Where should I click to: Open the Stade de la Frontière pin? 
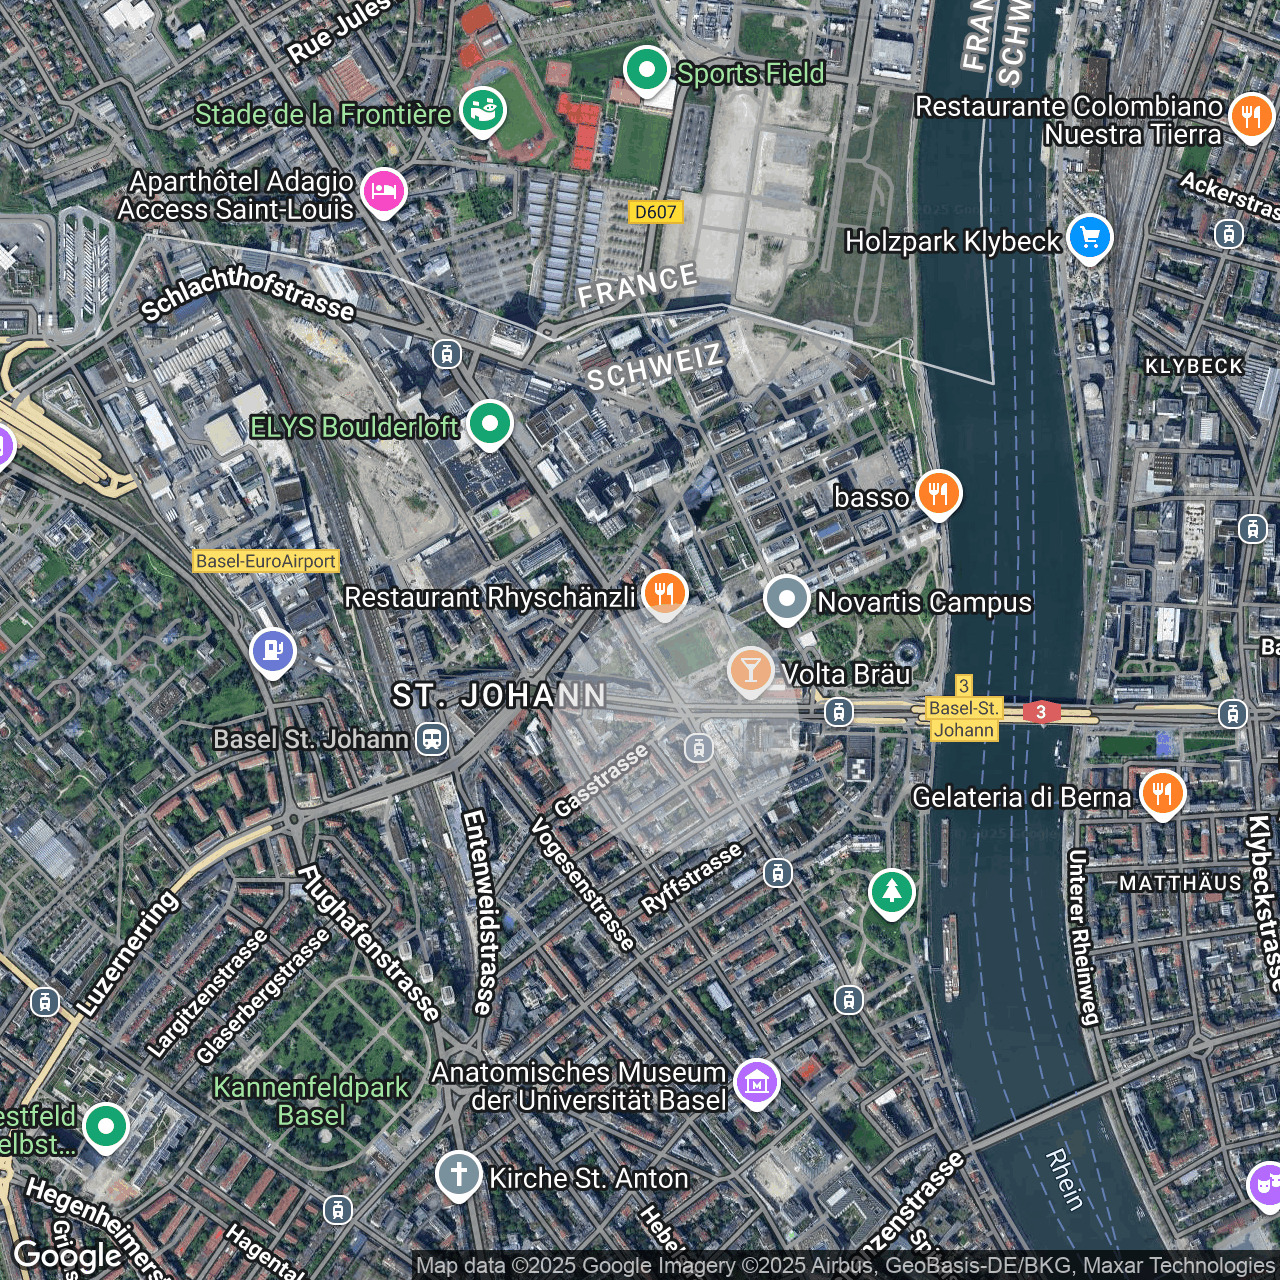point(483,112)
